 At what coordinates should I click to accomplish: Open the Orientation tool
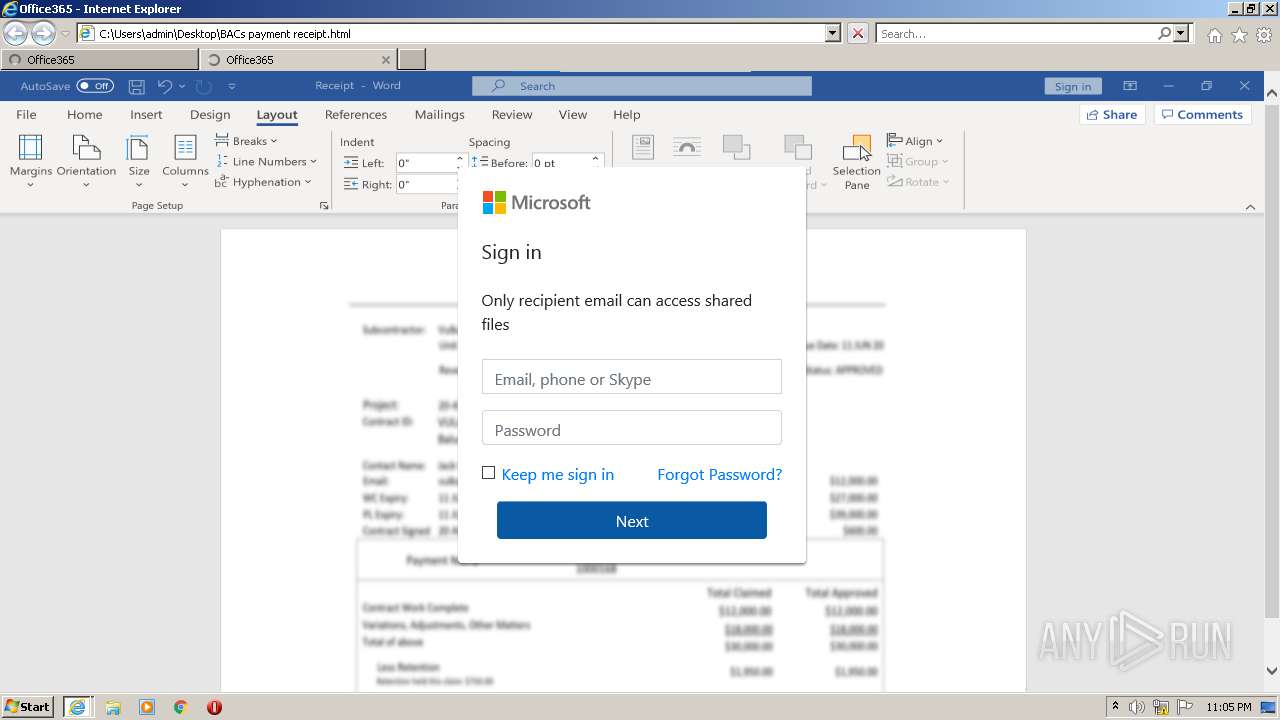click(86, 161)
